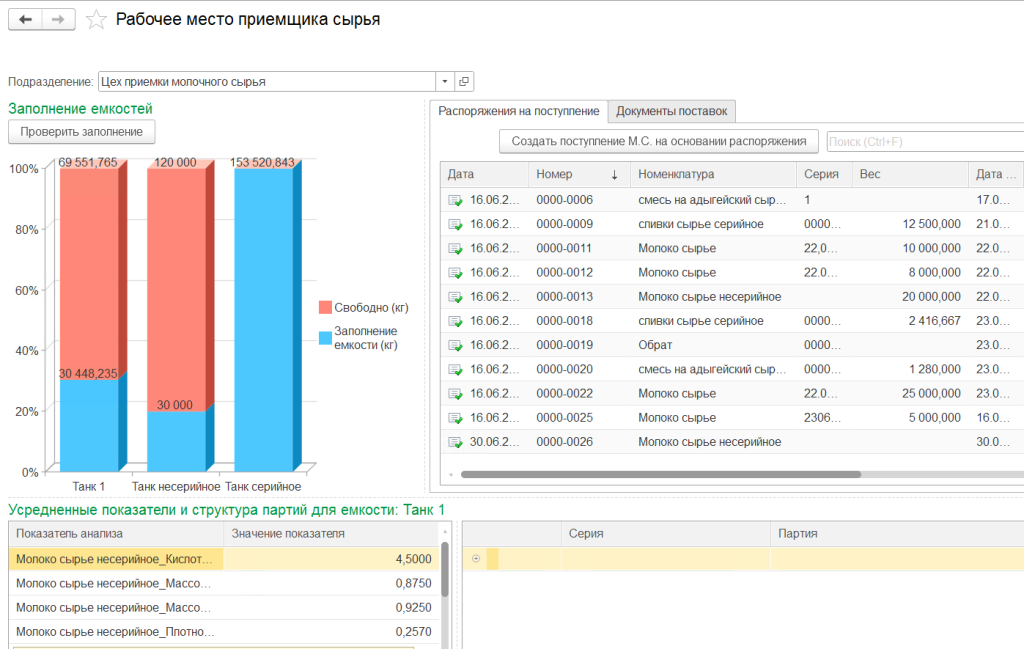This screenshot has height=649, width=1024.
Task: Click Создать поступление М.С. на основании распоряжения
Action: click(x=658, y=141)
